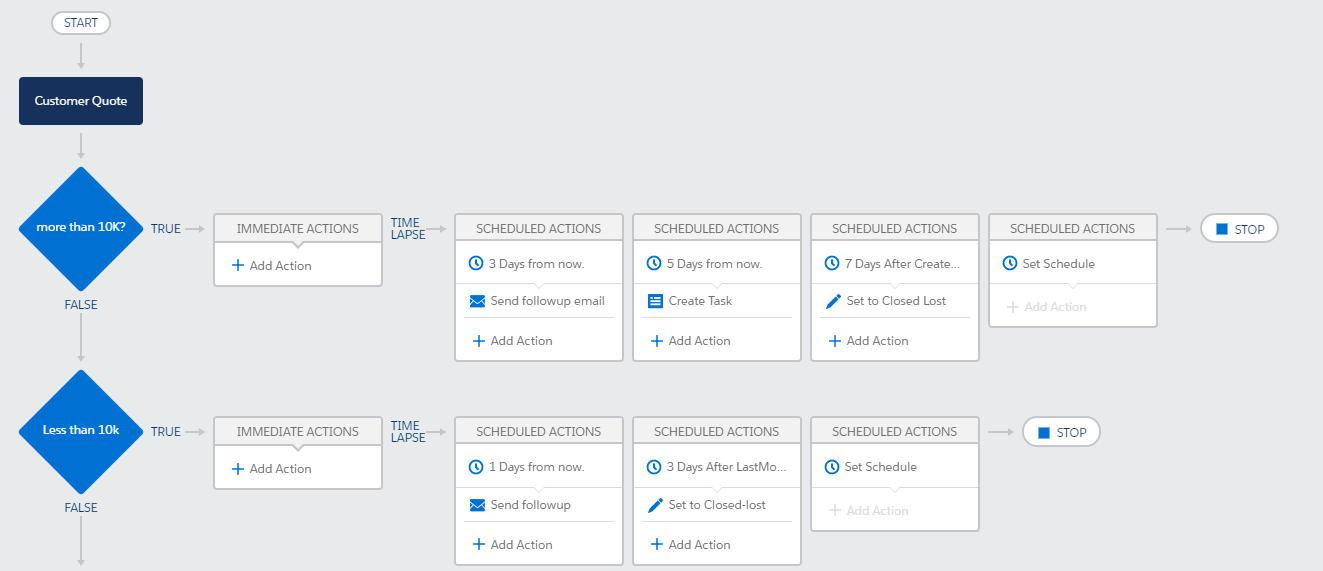The height and width of the screenshot is (571, 1323).
Task: Click the envelope icon for Send followup email
Action: click(477, 301)
